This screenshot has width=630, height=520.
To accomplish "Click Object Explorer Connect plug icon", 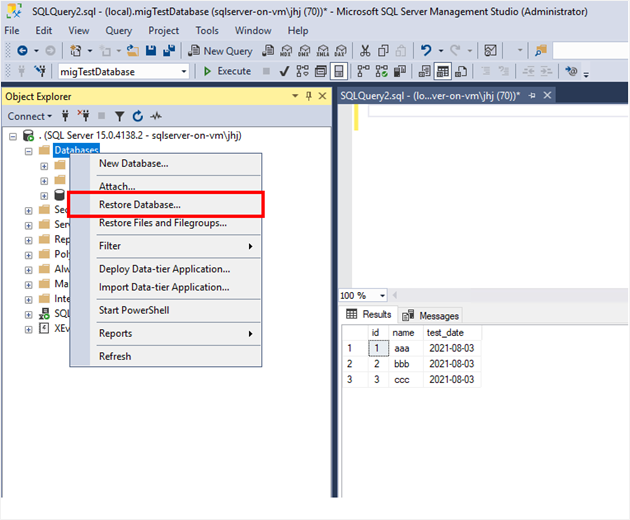I will click(x=65, y=116).
